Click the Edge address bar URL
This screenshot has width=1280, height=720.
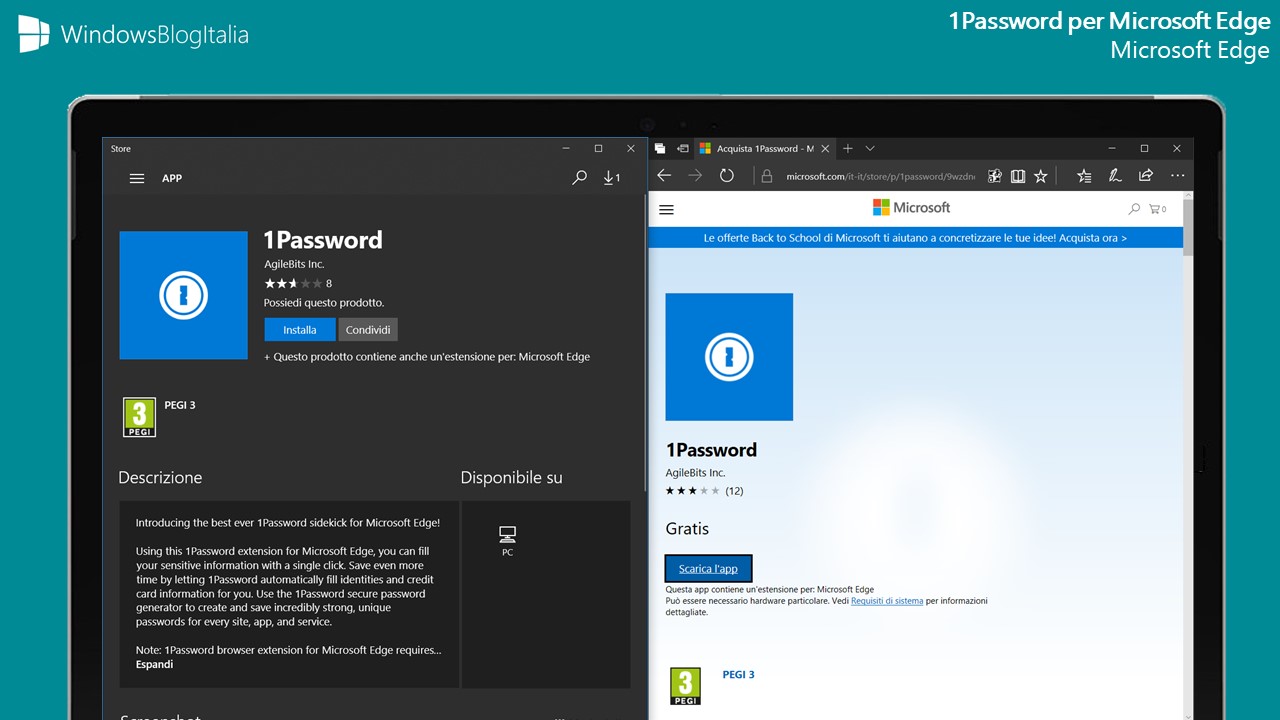(x=880, y=176)
